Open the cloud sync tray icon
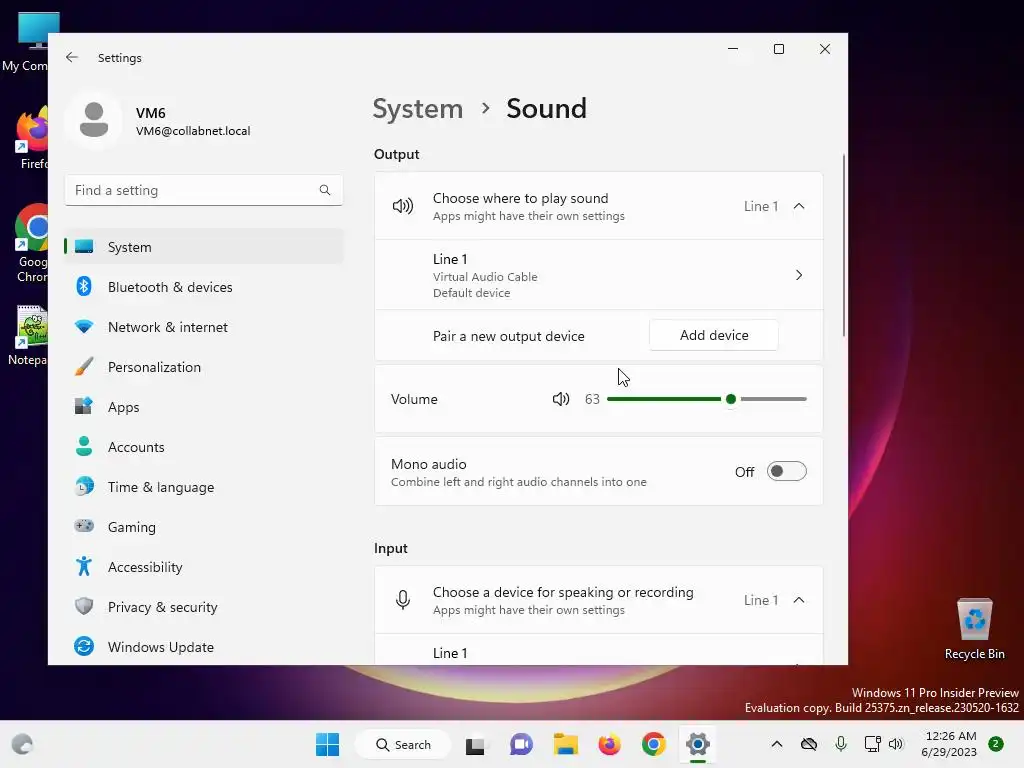1024x768 pixels. pyautogui.click(x=808, y=744)
